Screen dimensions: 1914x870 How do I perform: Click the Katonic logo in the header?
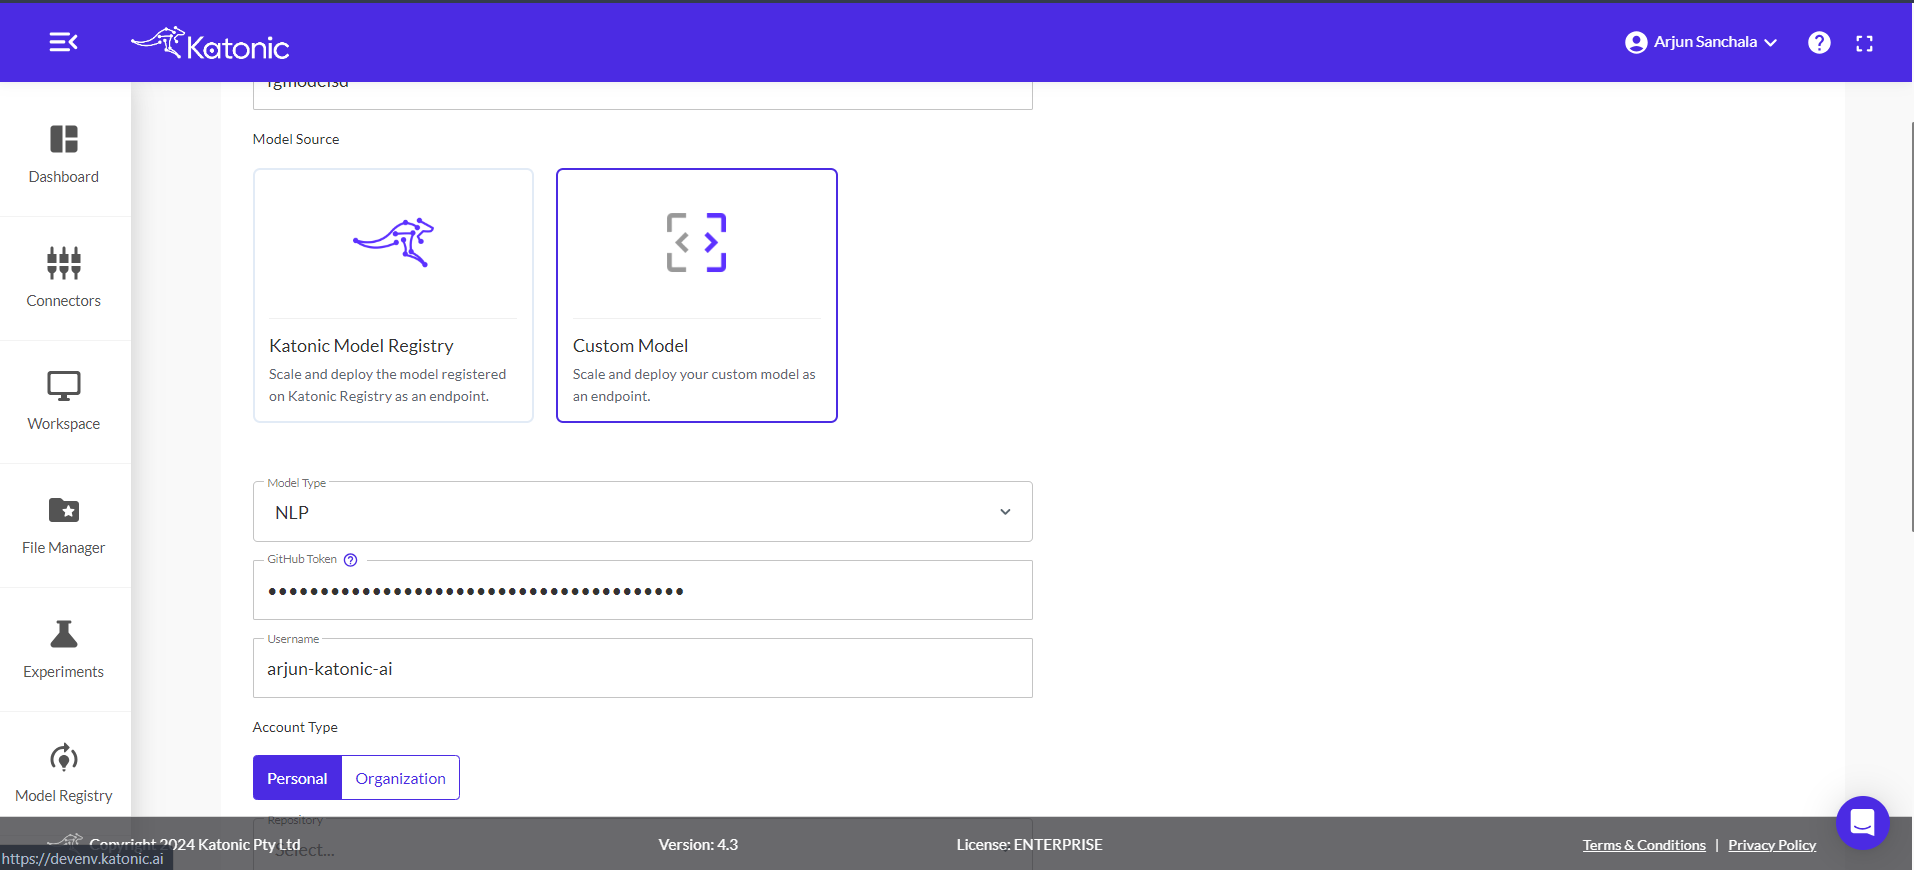pos(210,44)
